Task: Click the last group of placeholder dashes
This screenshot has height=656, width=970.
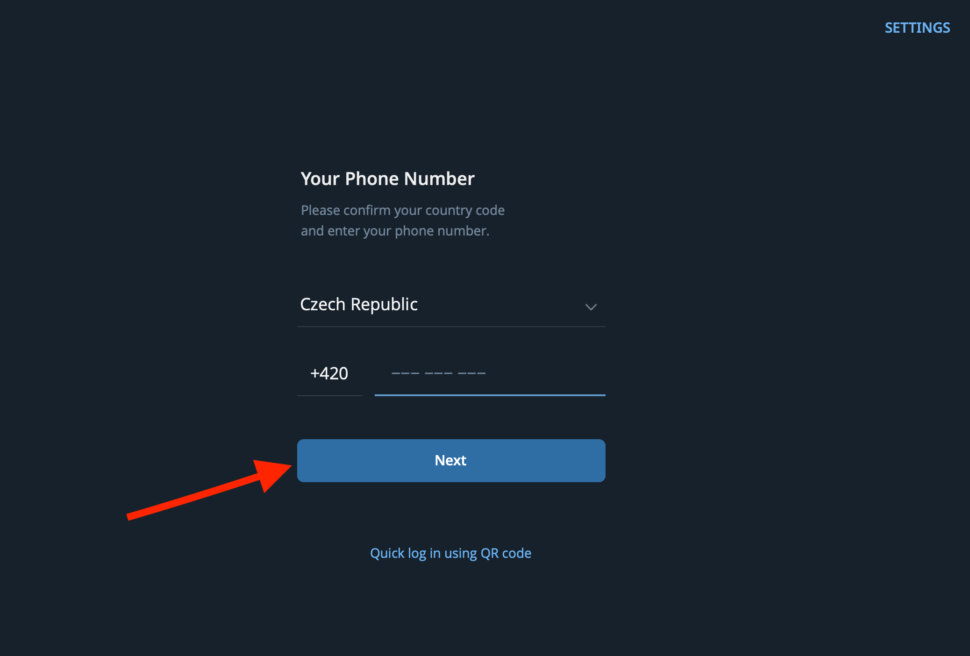Action: pyautogui.click(x=472, y=374)
